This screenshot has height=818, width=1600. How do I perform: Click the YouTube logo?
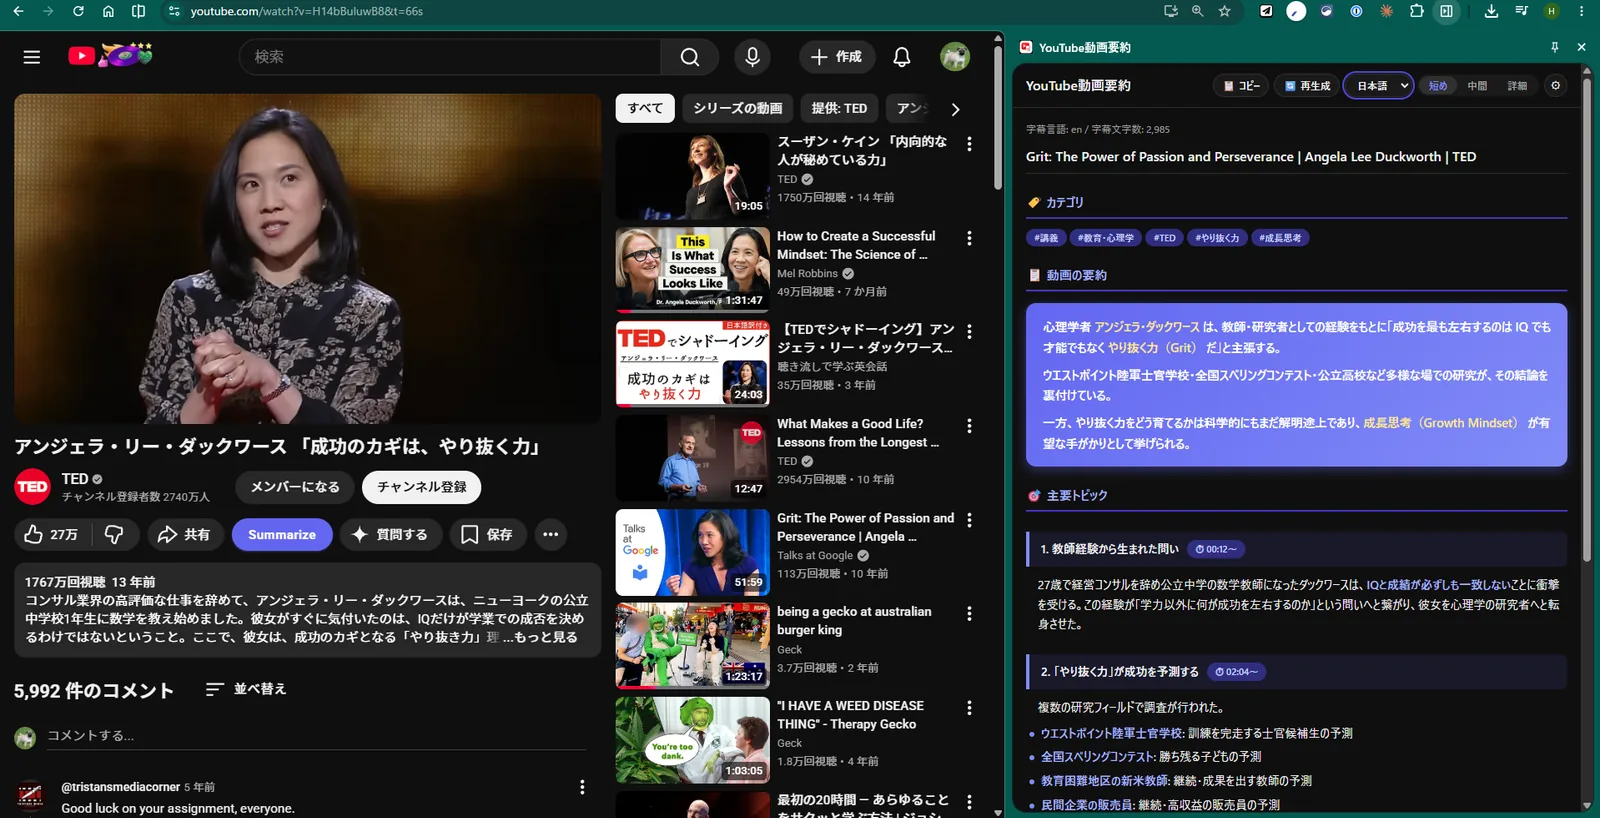[x=110, y=56]
